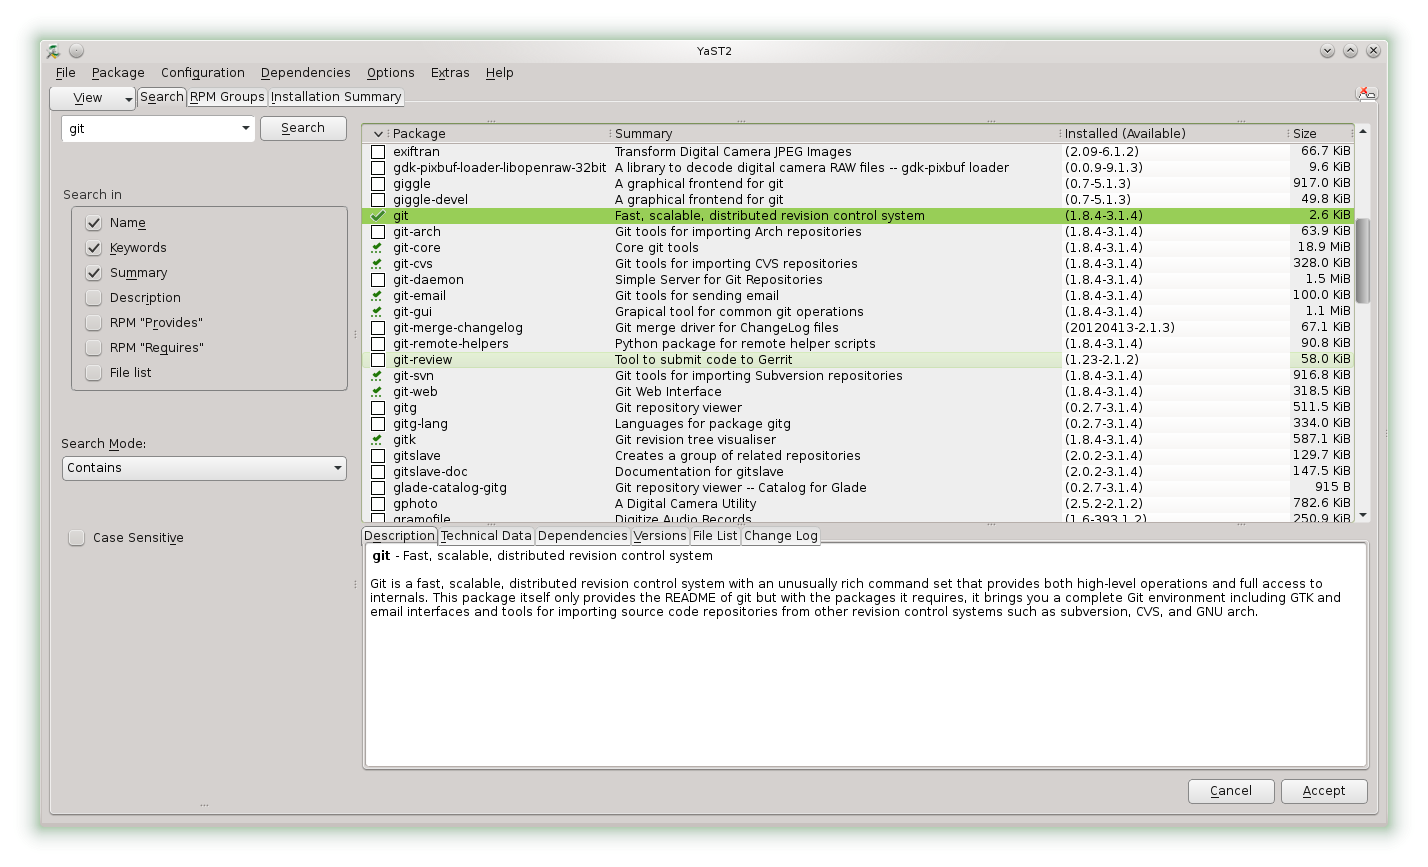Enable the File list search option
The width and height of the screenshot is (1428, 867).
(x=94, y=373)
